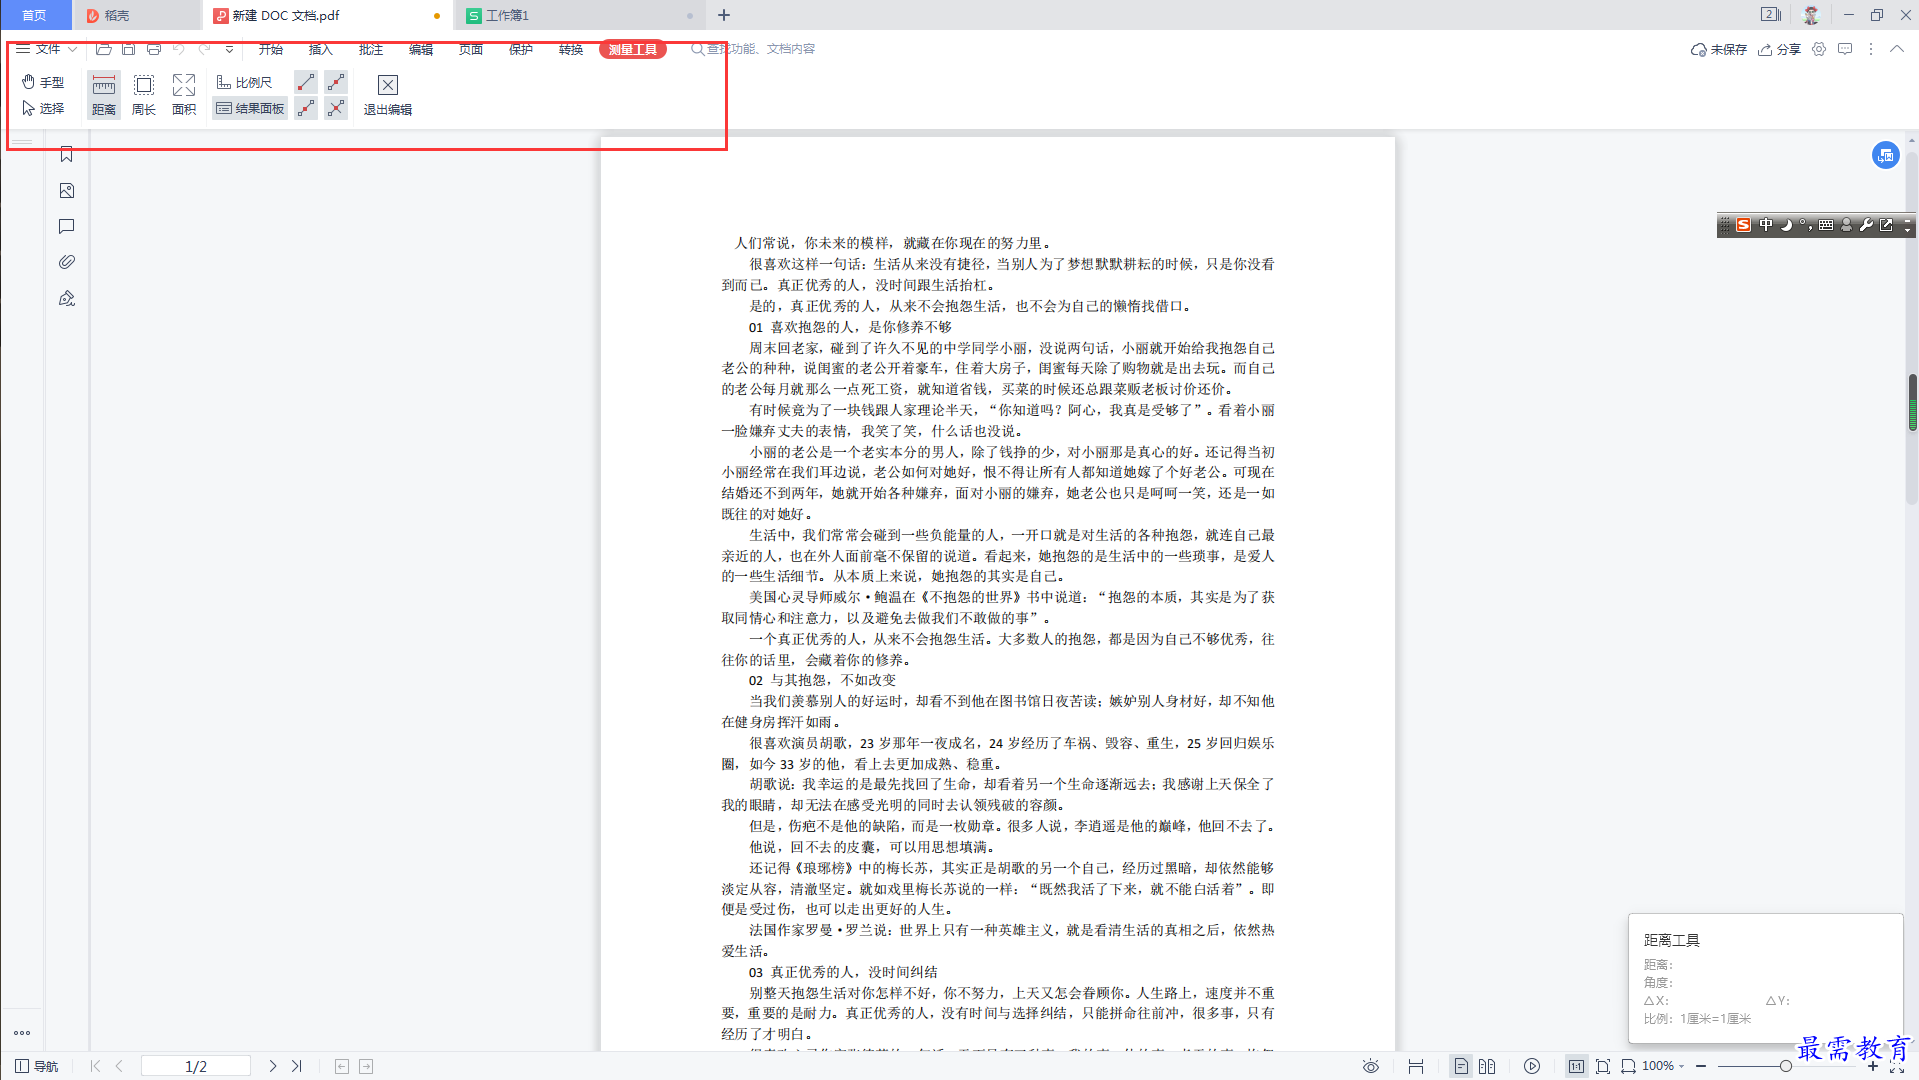Image resolution: width=1919 pixels, height=1080 pixels.
Task: Click the undo arrow icon
Action: click(179, 49)
